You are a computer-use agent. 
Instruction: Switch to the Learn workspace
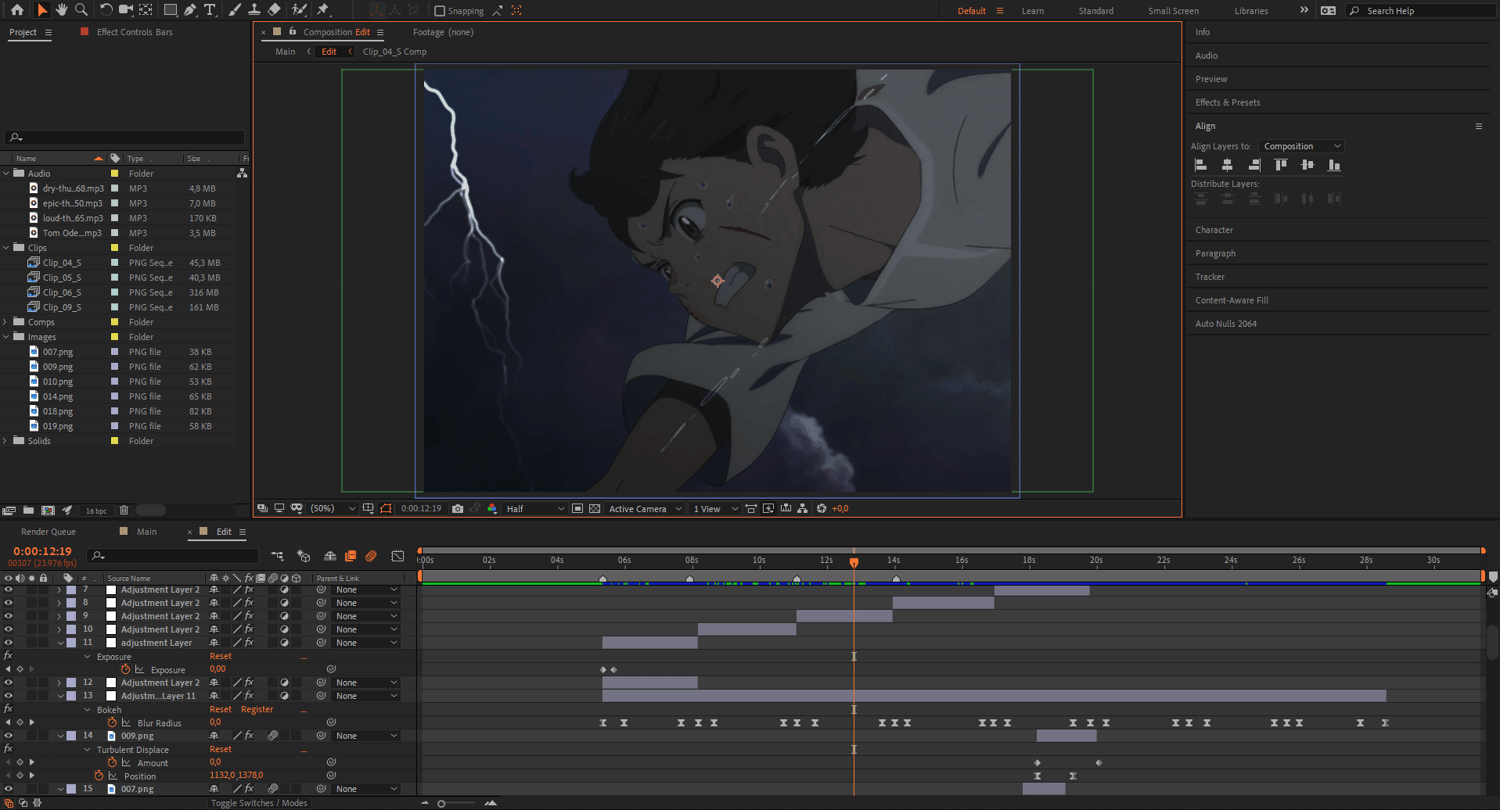[1033, 11]
